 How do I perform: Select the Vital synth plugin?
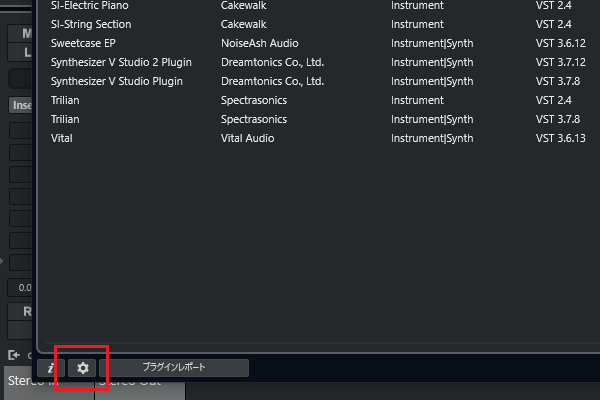click(x=62, y=138)
